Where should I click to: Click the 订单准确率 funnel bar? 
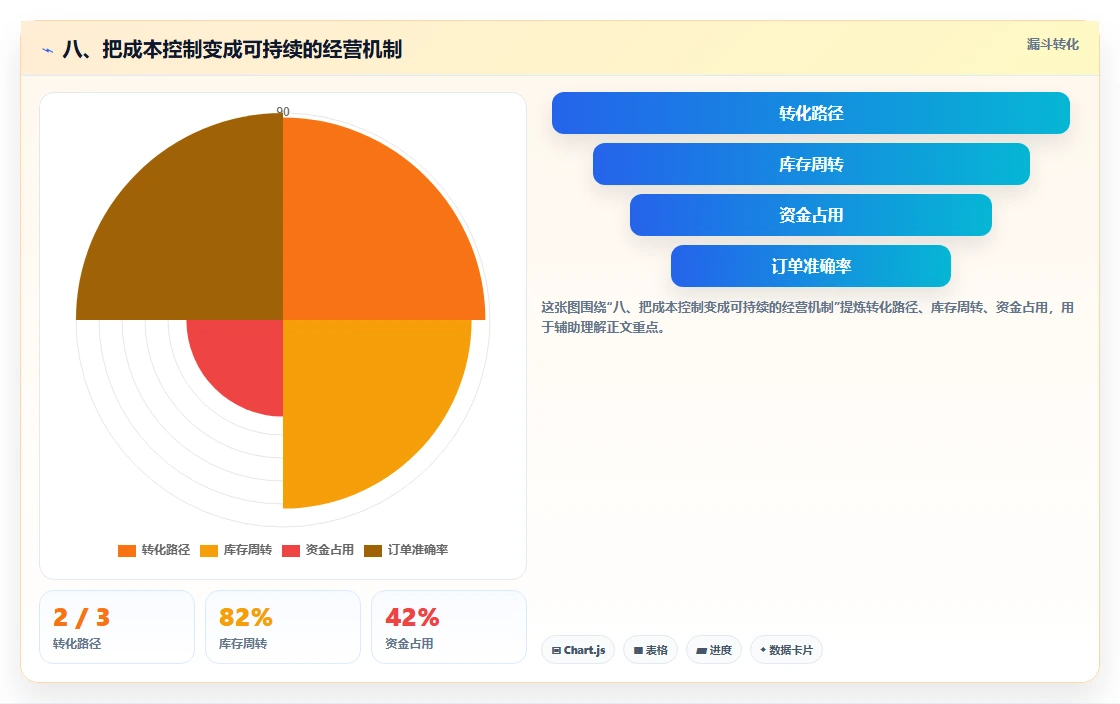(811, 266)
